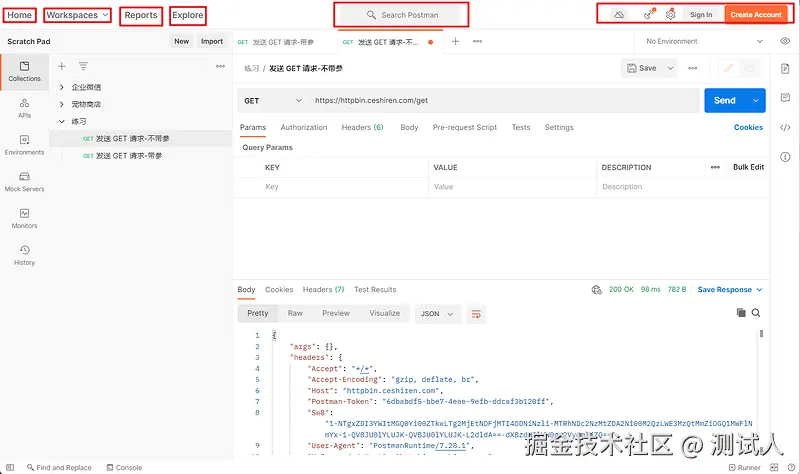Click the two-pane layout icon in status bar
This screenshot has width=800, height=474.
[774, 467]
